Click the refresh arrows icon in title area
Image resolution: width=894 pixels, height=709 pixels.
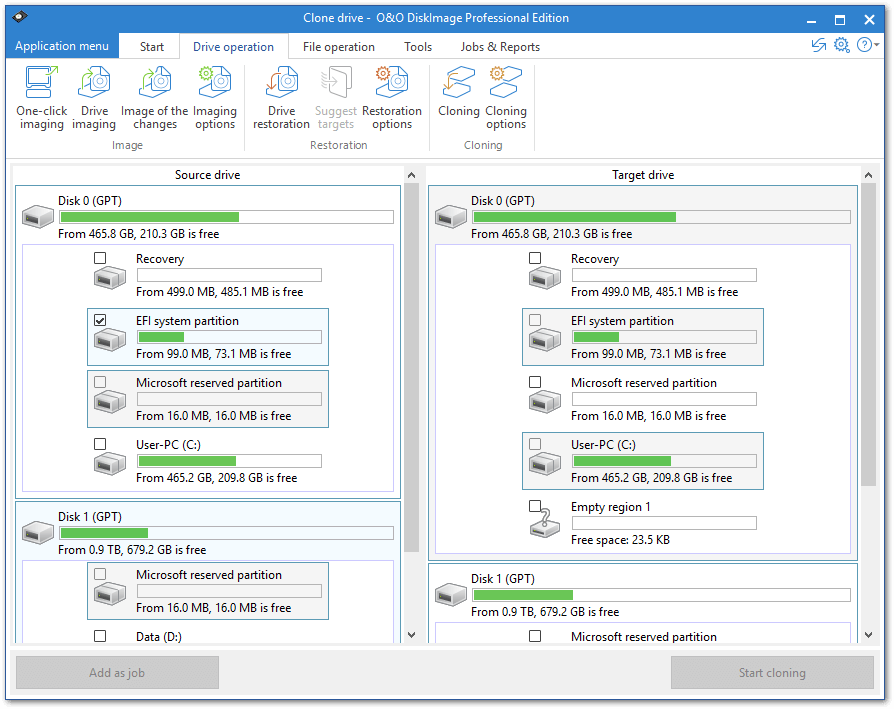click(x=819, y=45)
